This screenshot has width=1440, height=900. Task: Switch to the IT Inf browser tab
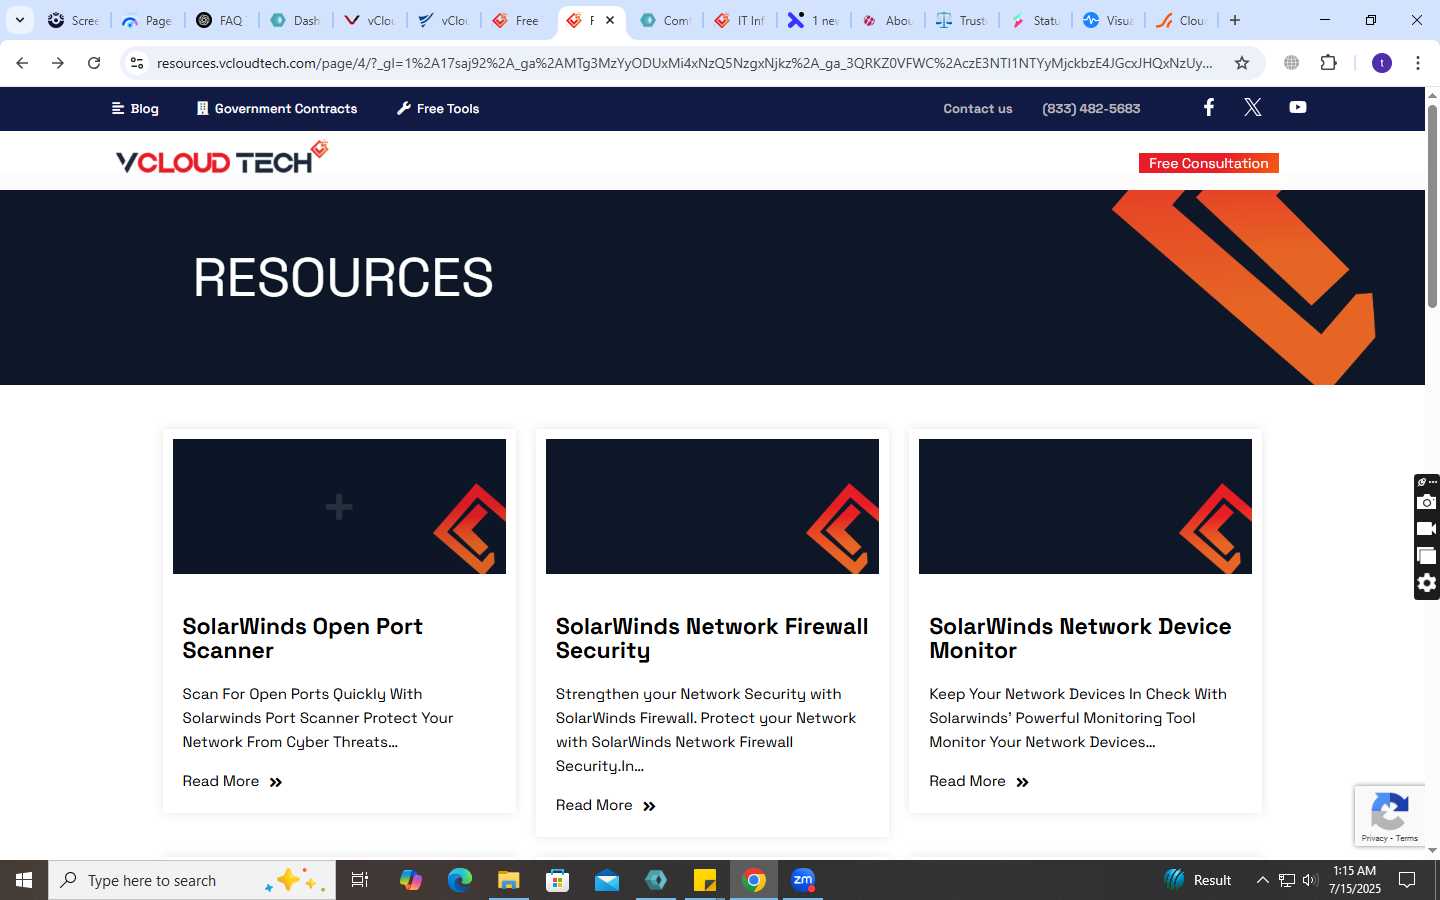click(x=739, y=20)
